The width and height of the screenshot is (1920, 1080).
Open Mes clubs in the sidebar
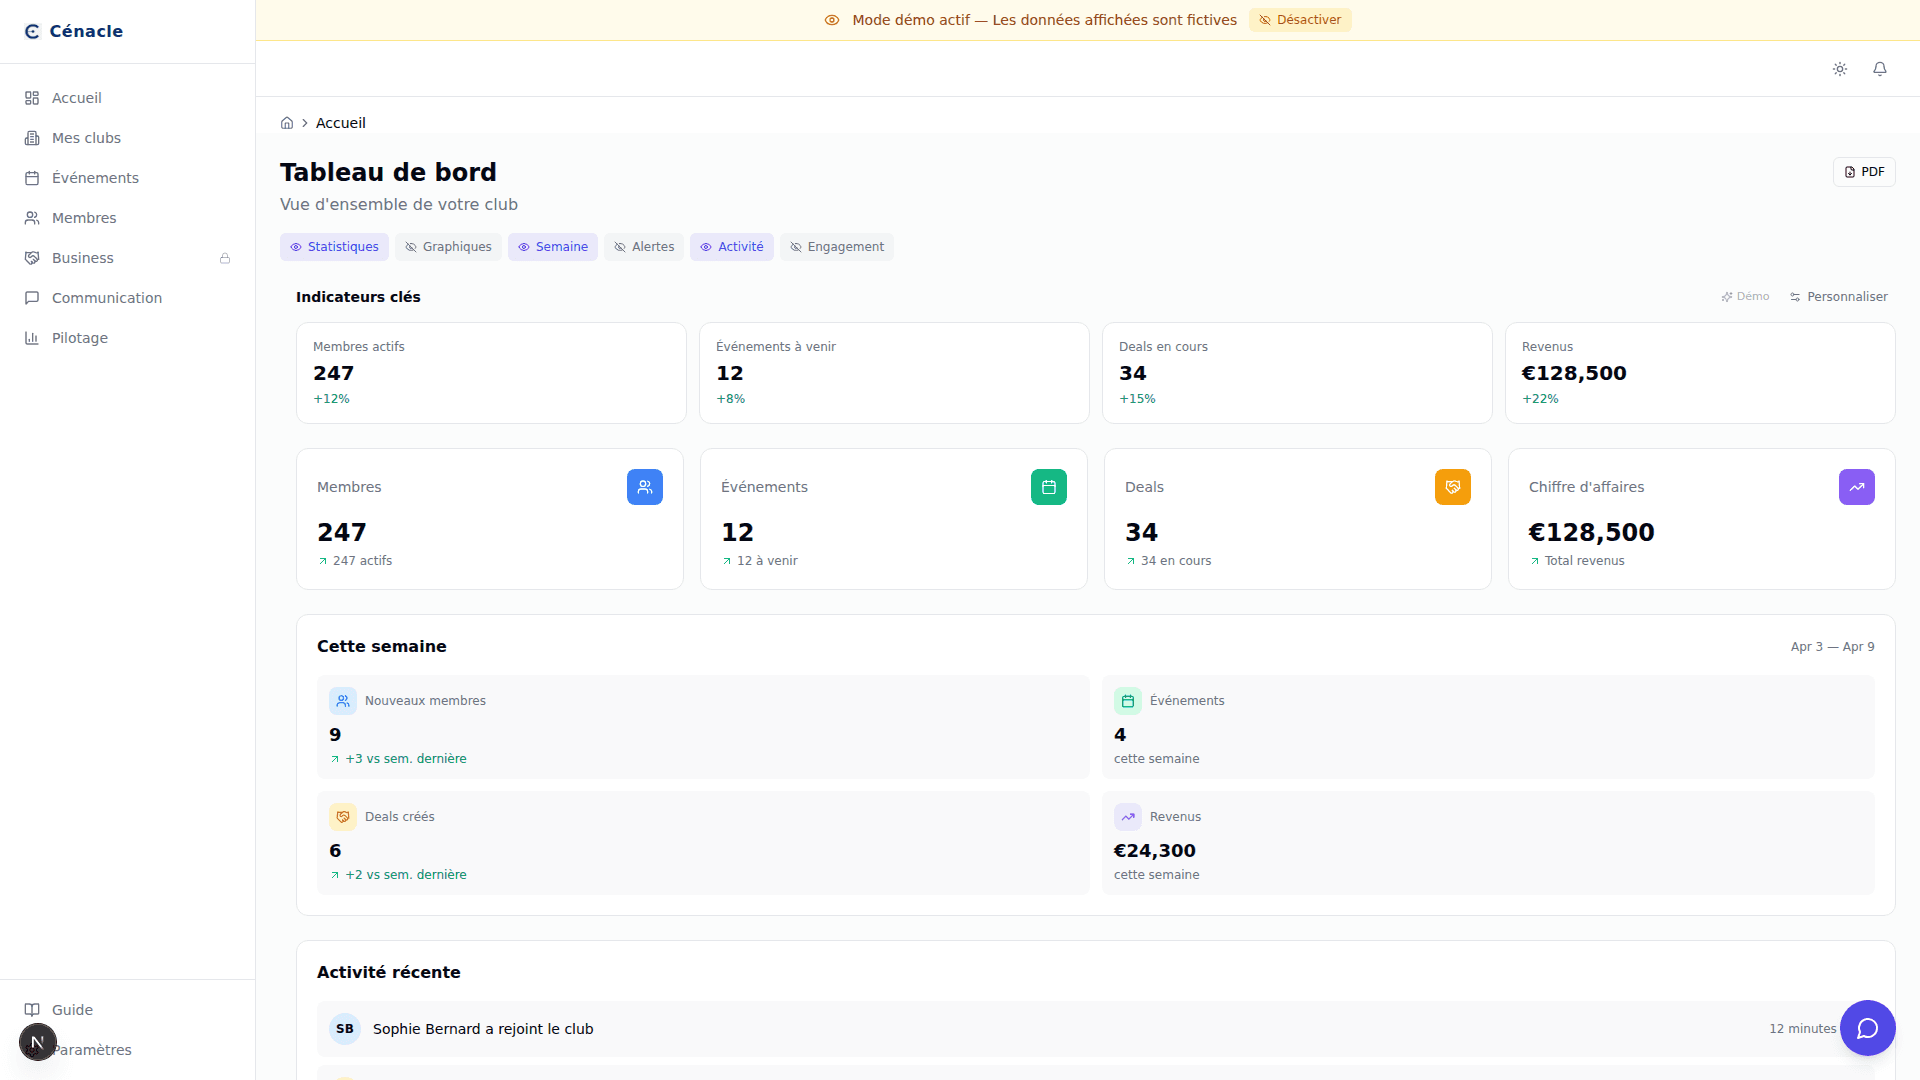tap(86, 137)
